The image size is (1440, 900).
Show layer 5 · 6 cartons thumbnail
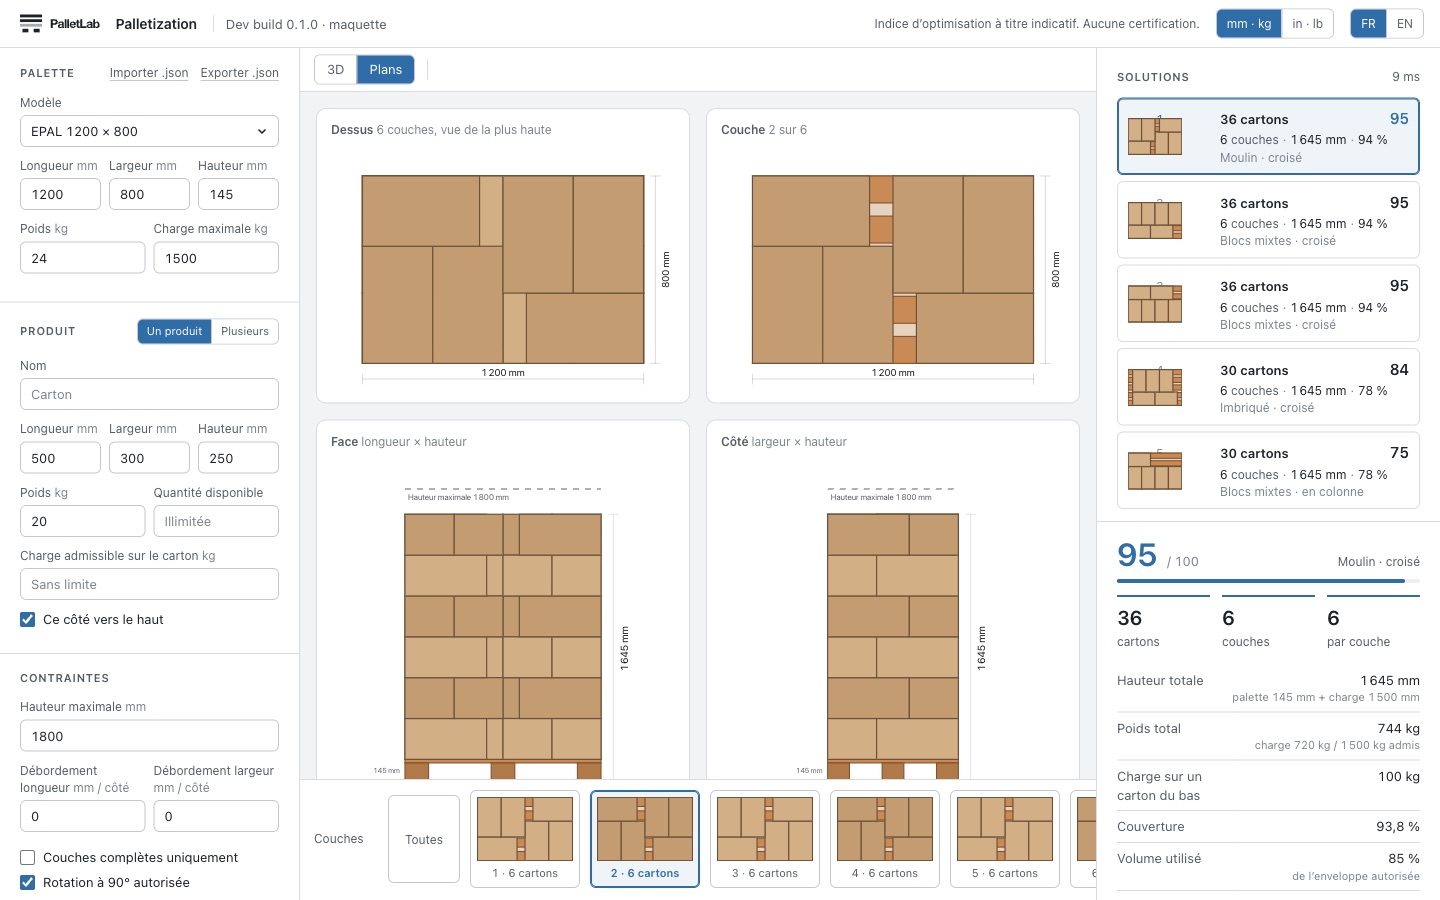tap(1005, 839)
